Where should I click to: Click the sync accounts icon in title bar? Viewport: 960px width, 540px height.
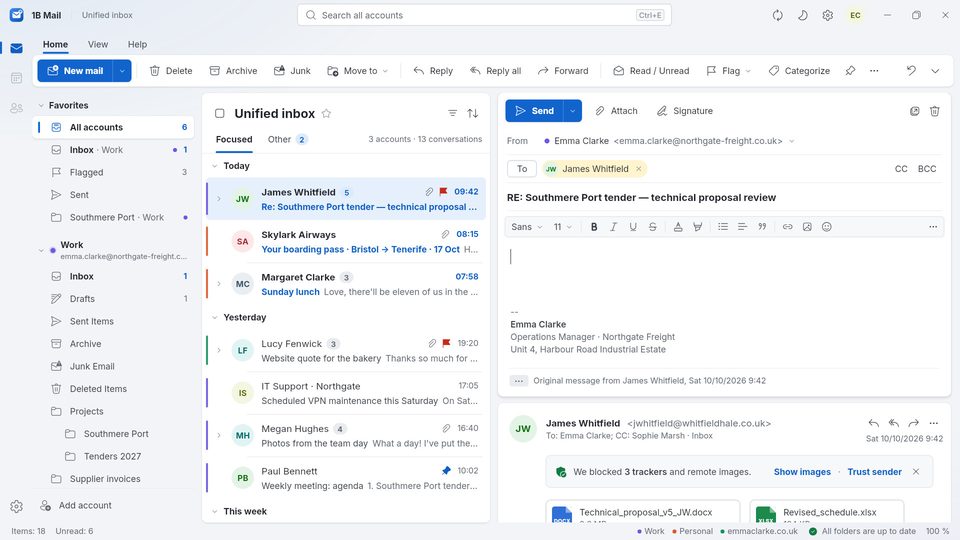click(x=778, y=15)
